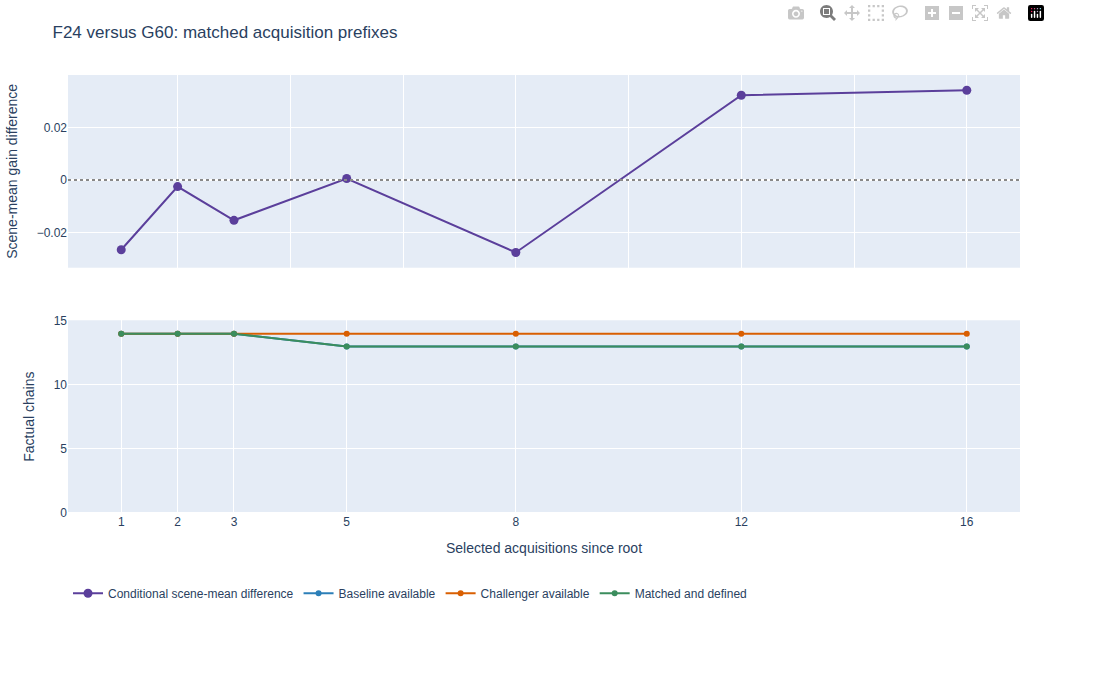Click orange marker at acquisition 12
Image resolution: width=1100 pixels, height=680 pixels.
click(x=742, y=334)
